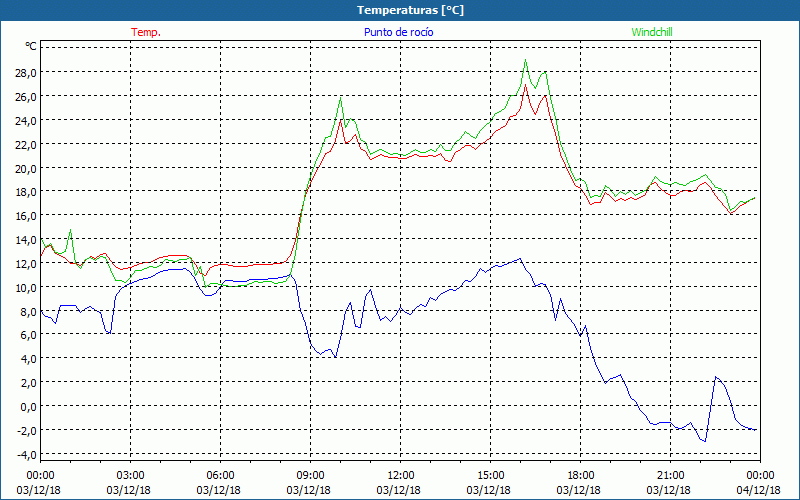Click the °C unit label on the axis
This screenshot has width=800, height=500.
point(31,46)
